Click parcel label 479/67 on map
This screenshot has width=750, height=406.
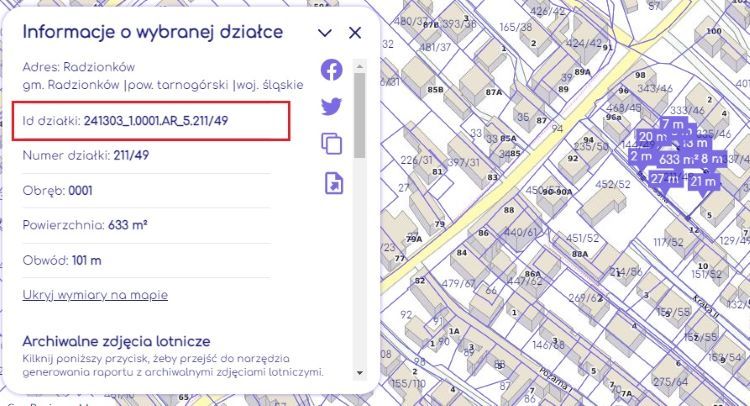point(458,284)
